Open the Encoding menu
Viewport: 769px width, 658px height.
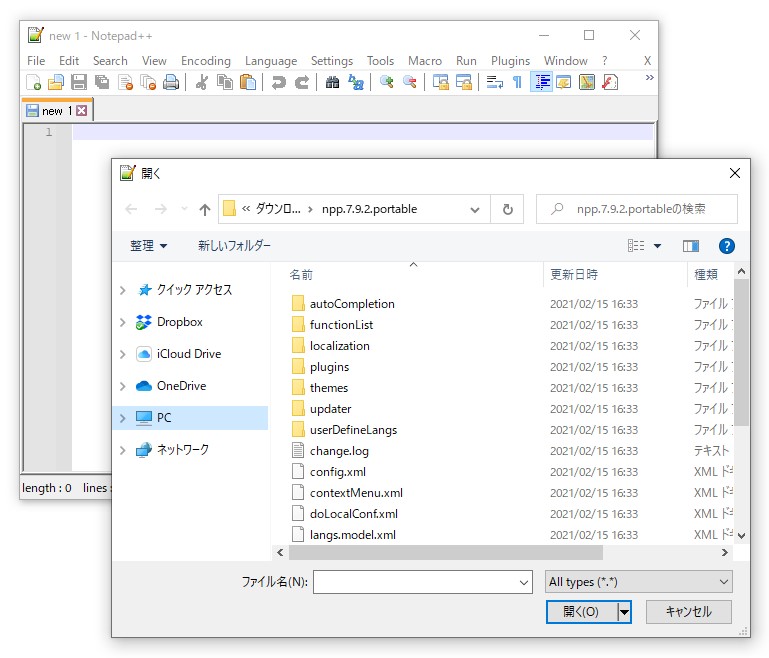click(x=205, y=61)
